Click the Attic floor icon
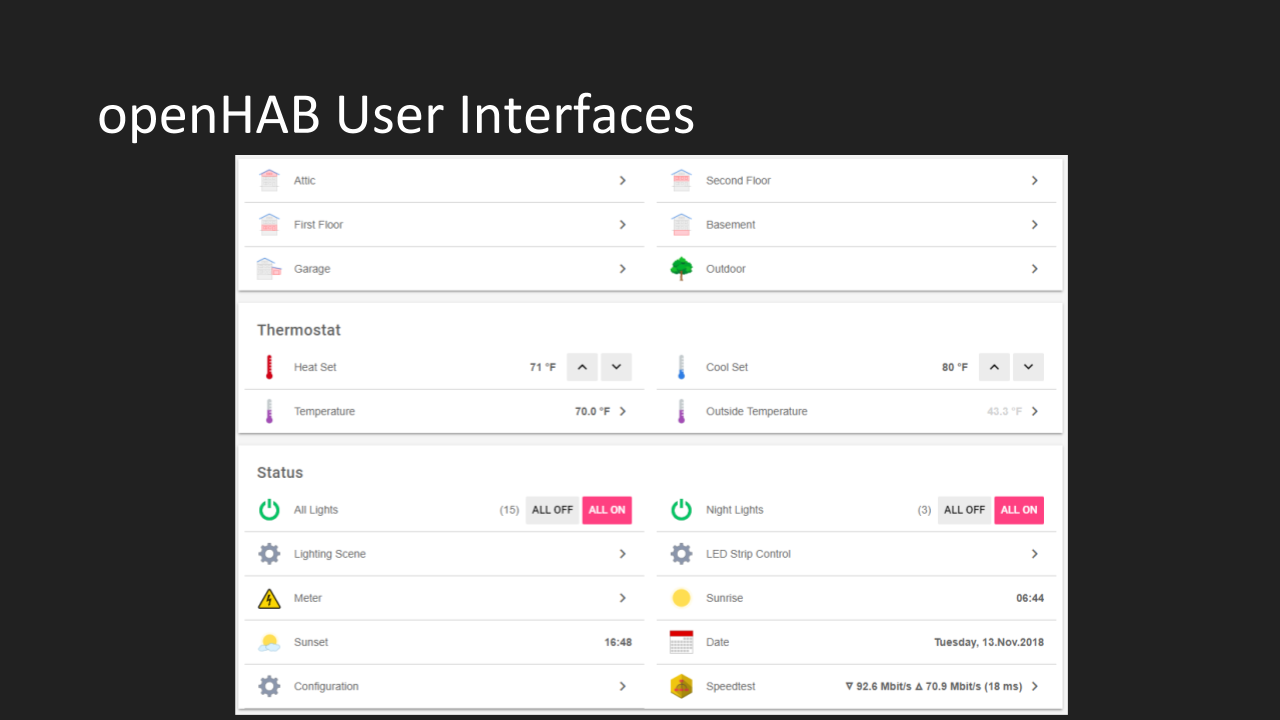1280x720 pixels. click(269, 181)
